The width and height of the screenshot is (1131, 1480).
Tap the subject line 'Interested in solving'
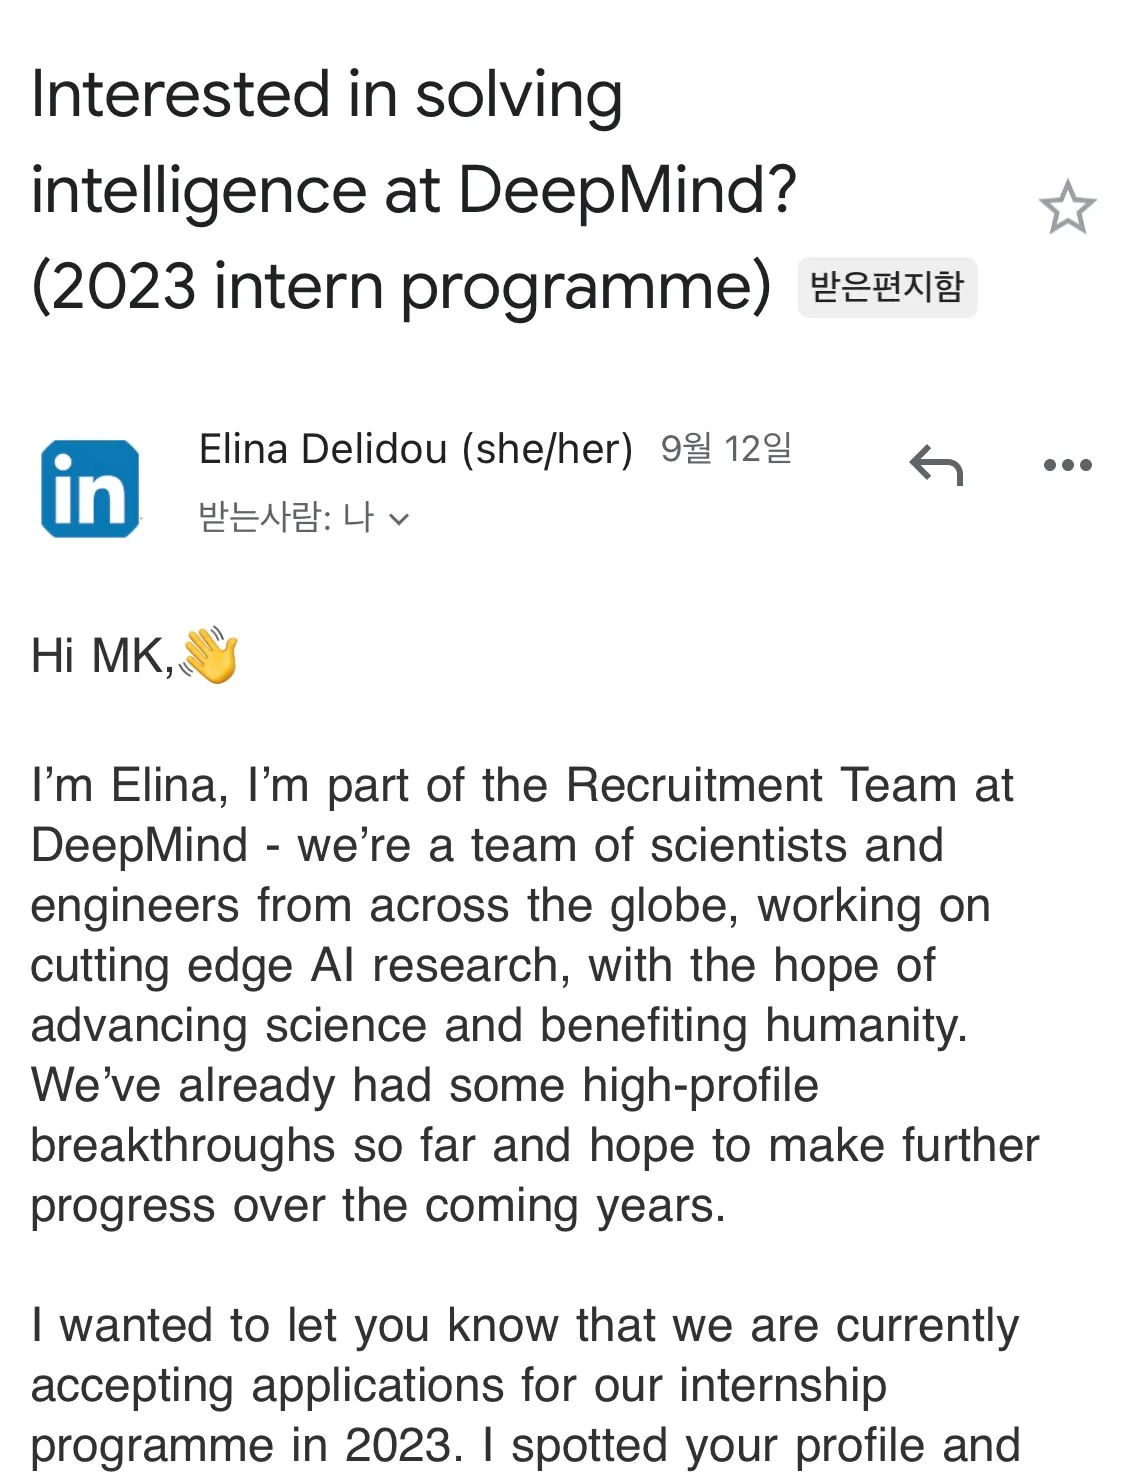(x=327, y=96)
